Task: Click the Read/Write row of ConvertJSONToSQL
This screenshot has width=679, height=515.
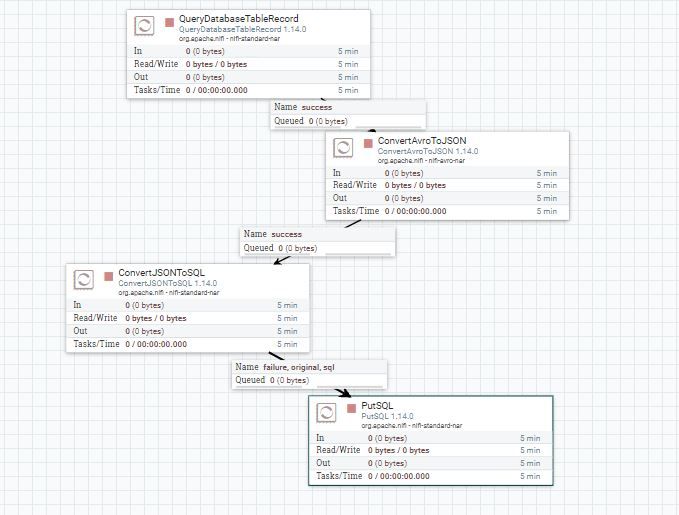Action: 188,318
